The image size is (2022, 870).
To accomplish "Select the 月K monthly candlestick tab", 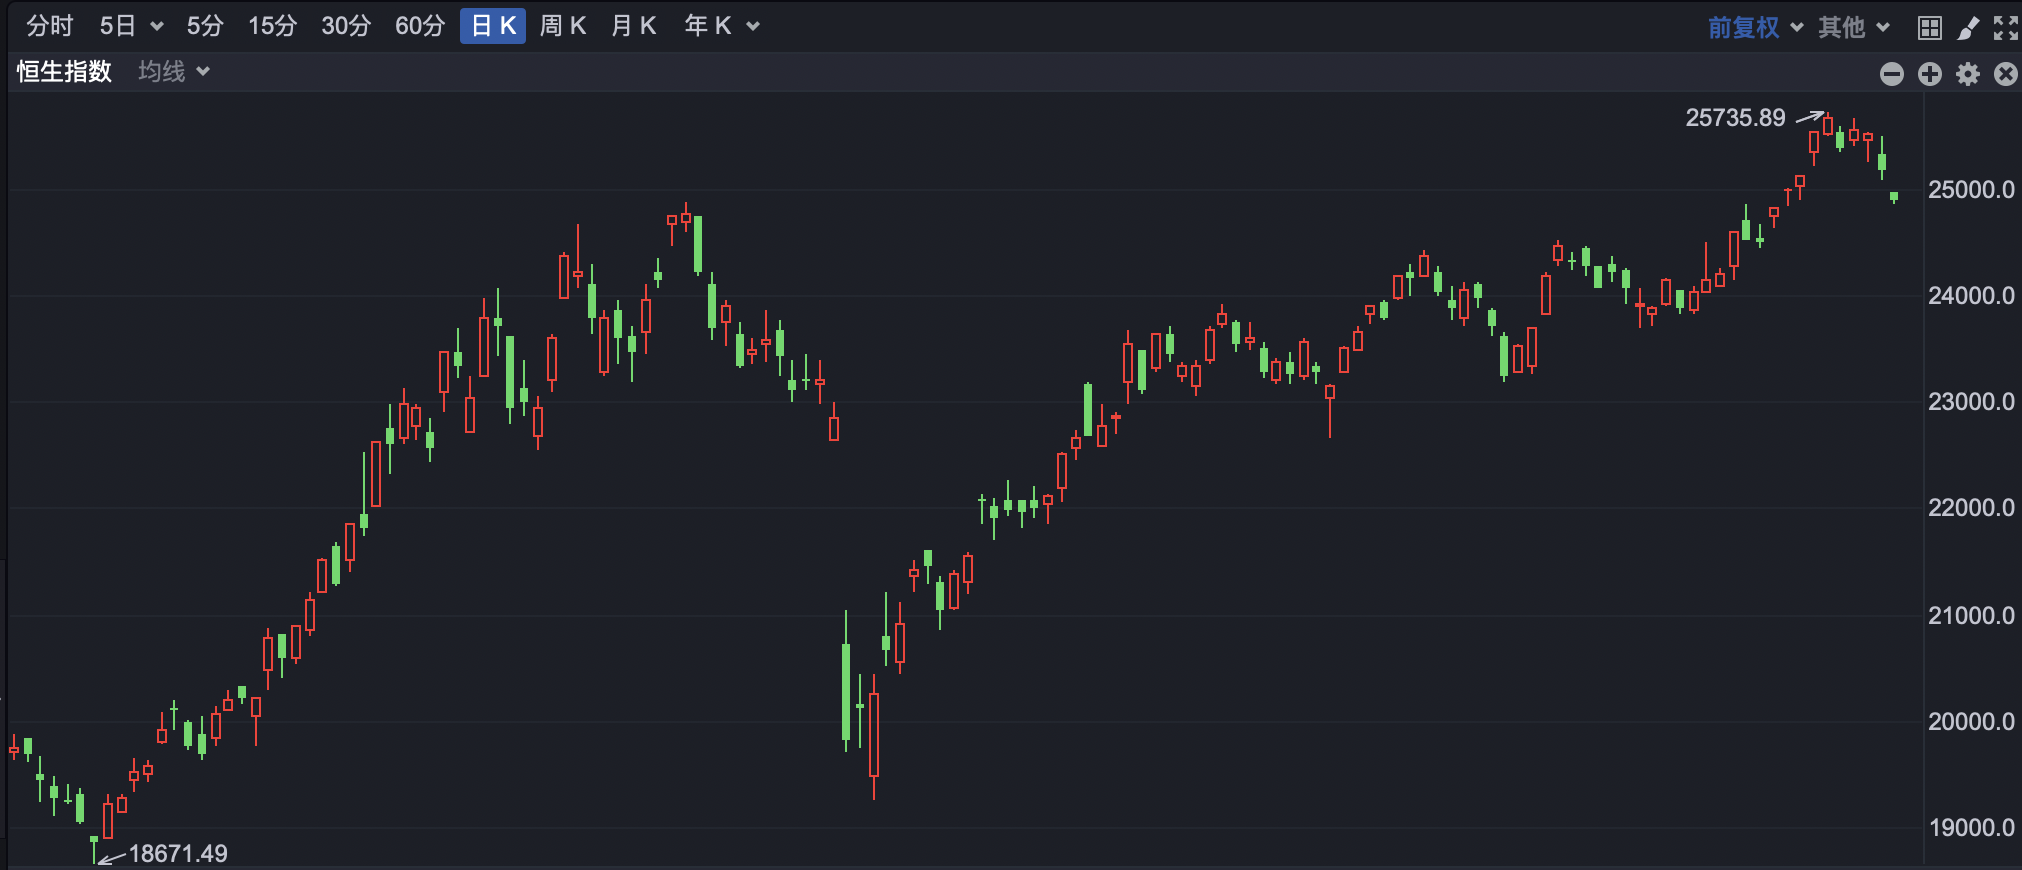I will click(x=634, y=26).
